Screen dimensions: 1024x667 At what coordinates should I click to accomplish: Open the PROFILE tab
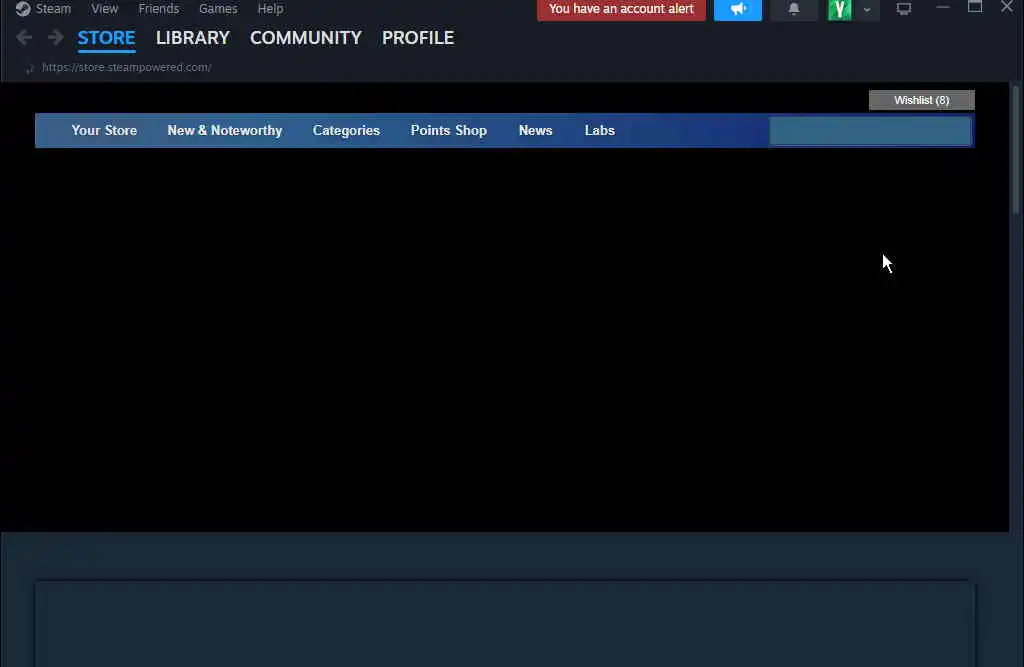(x=418, y=38)
